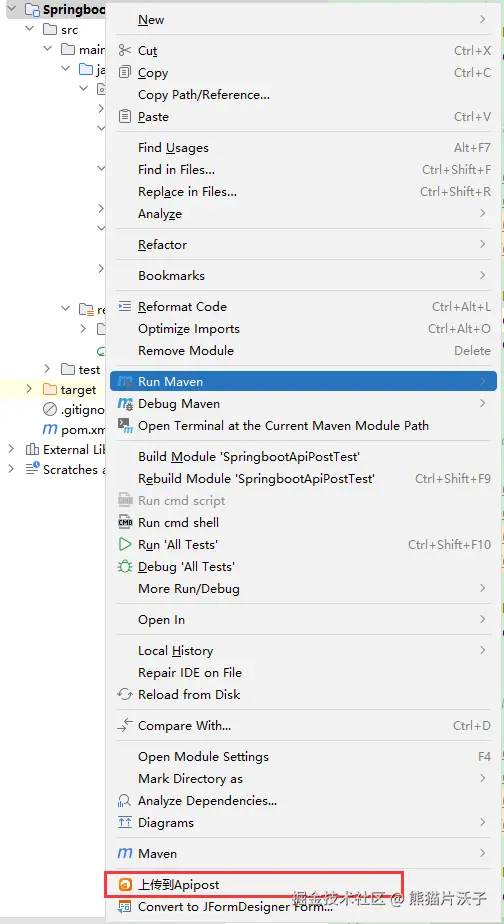504x924 pixels.
Task: Click the Open Terminal Maven icon
Action: click(125, 425)
